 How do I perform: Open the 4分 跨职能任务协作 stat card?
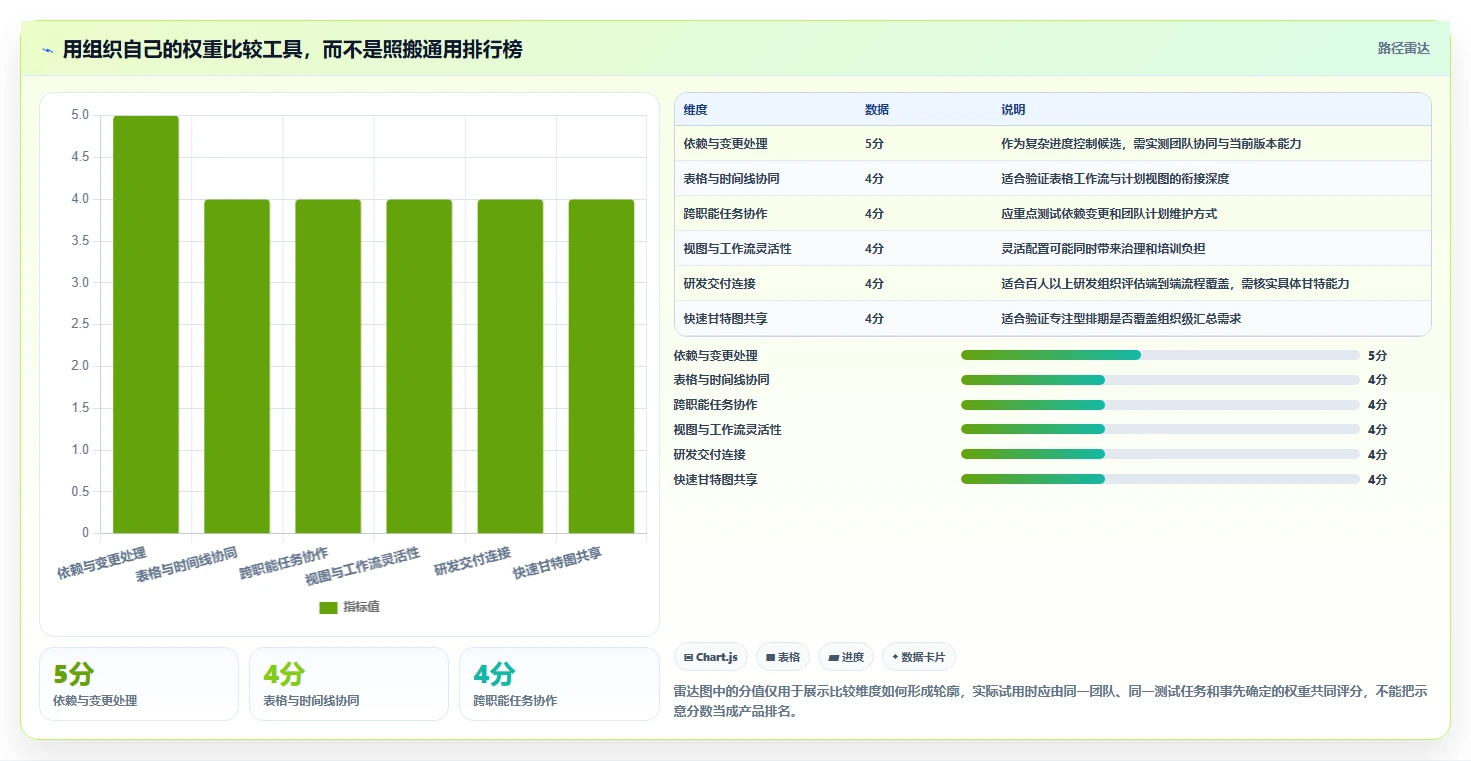pos(559,684)
